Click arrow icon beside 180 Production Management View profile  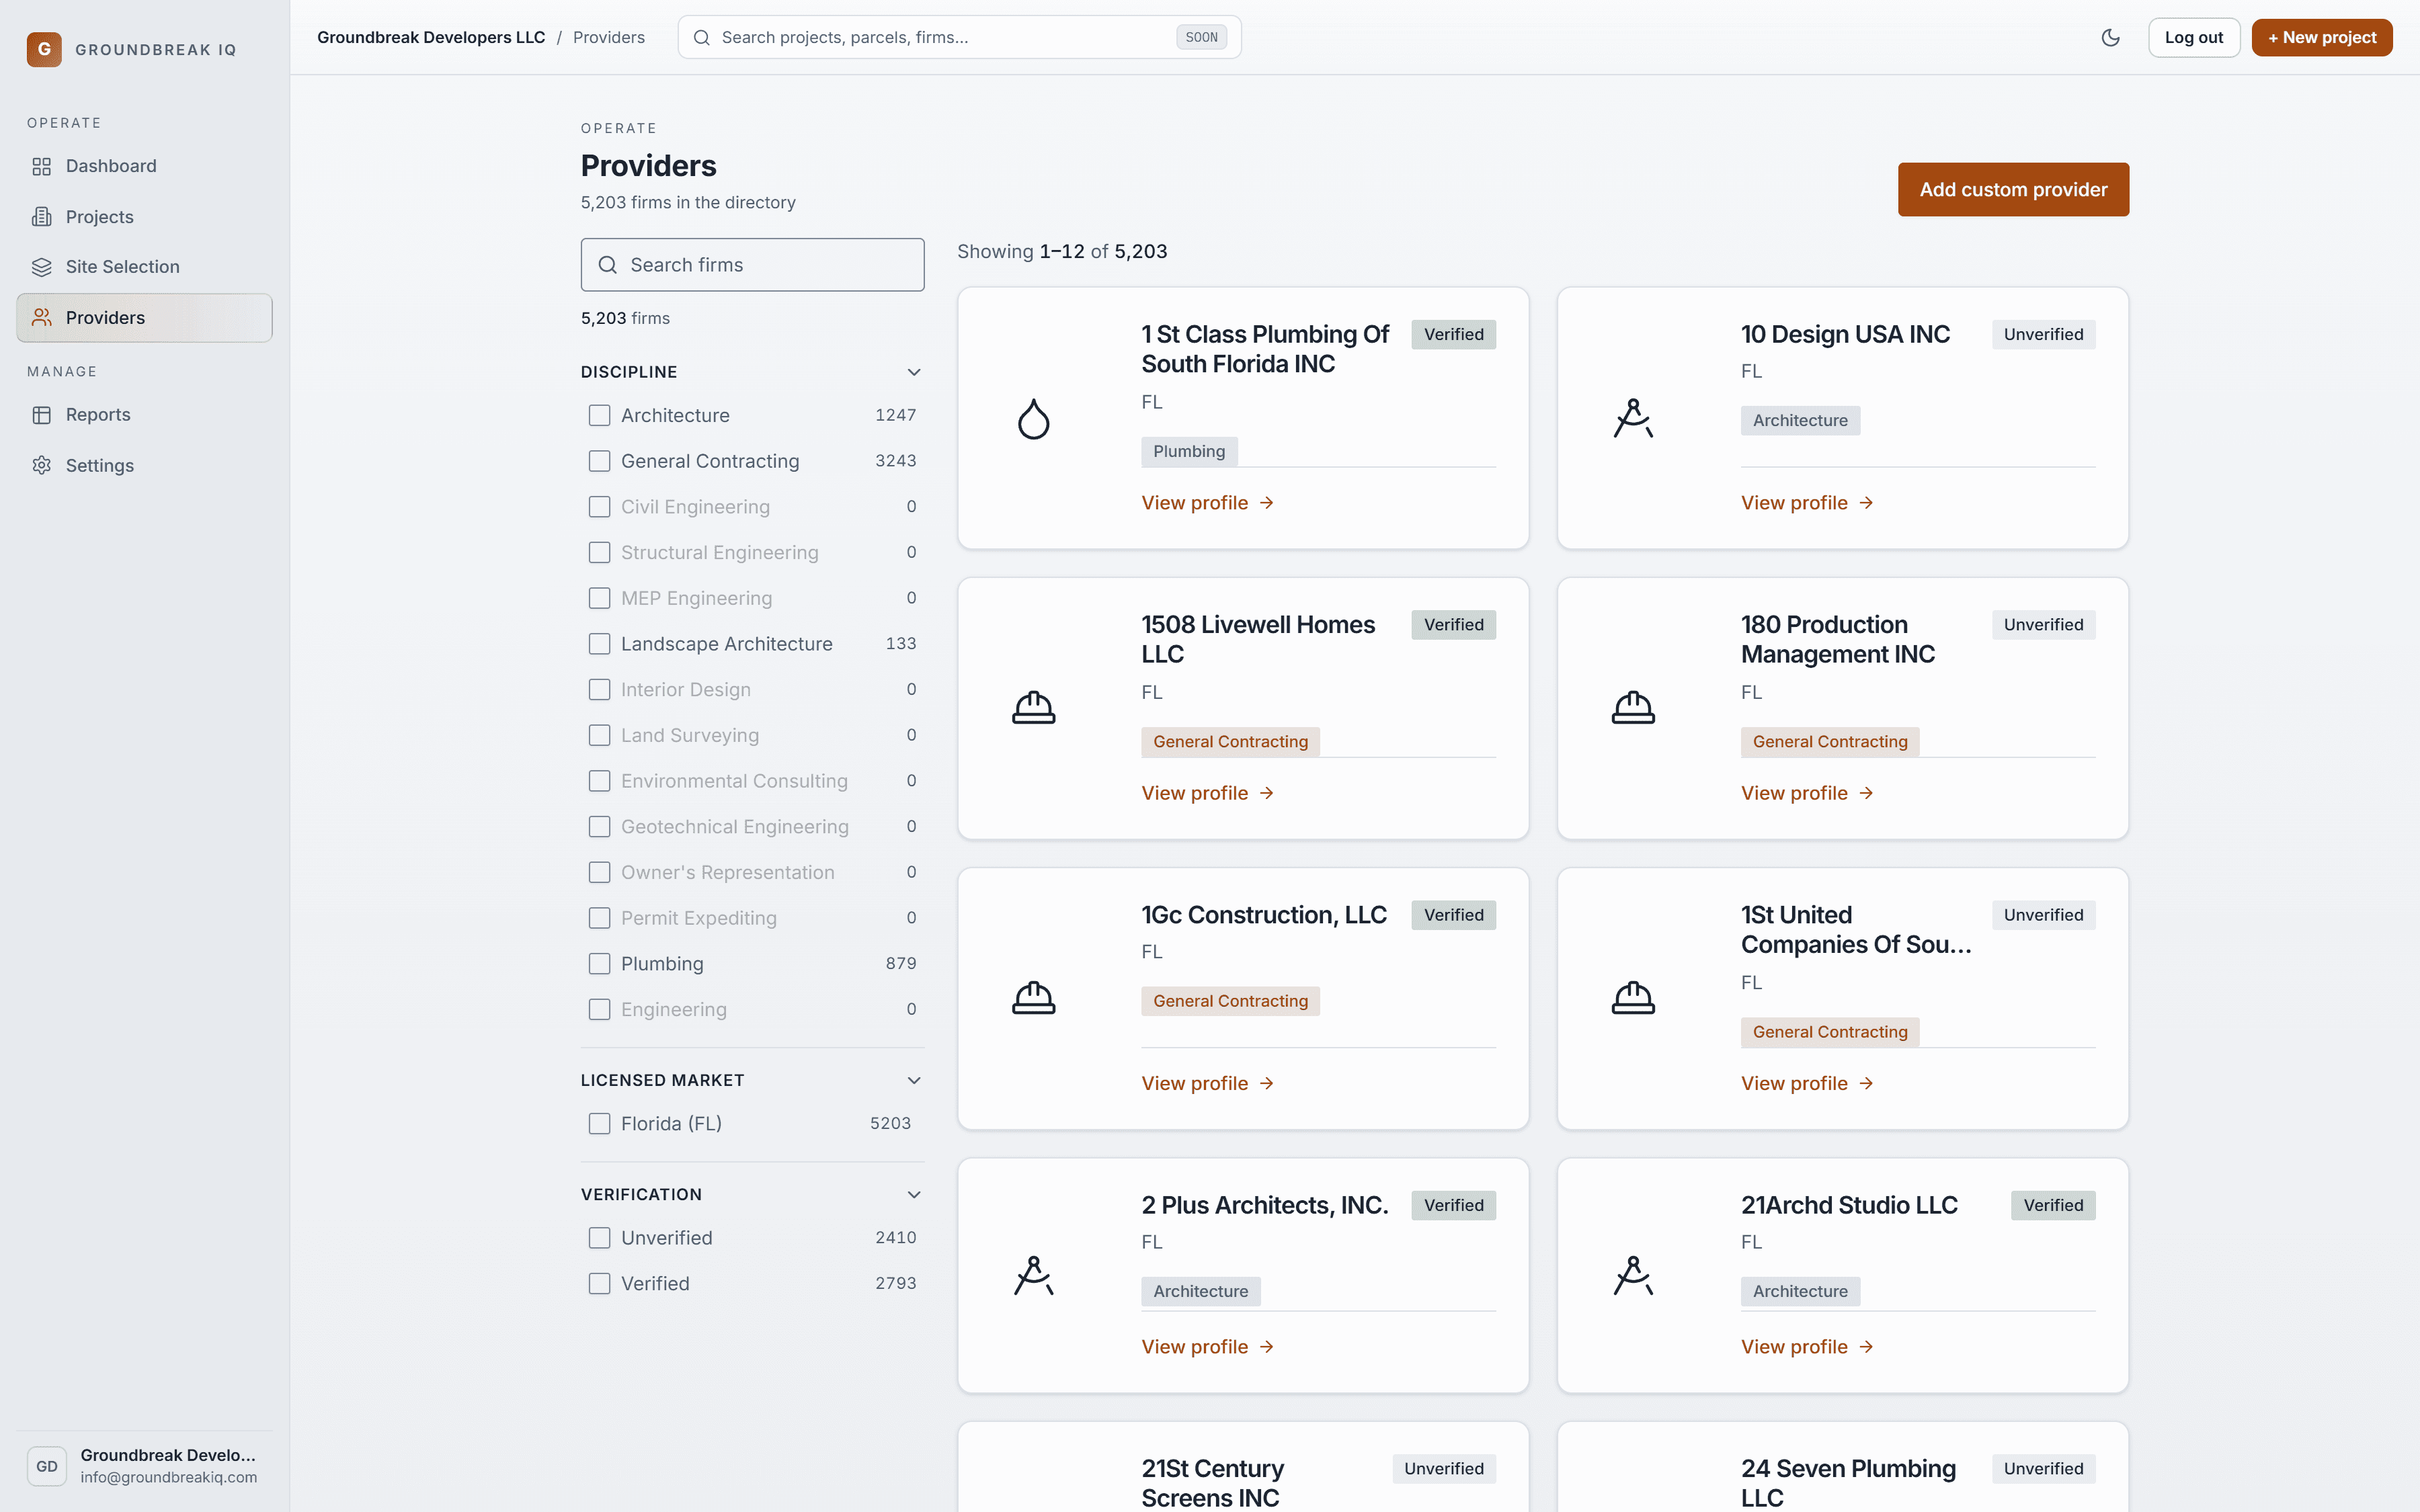tap(1866, 793)
